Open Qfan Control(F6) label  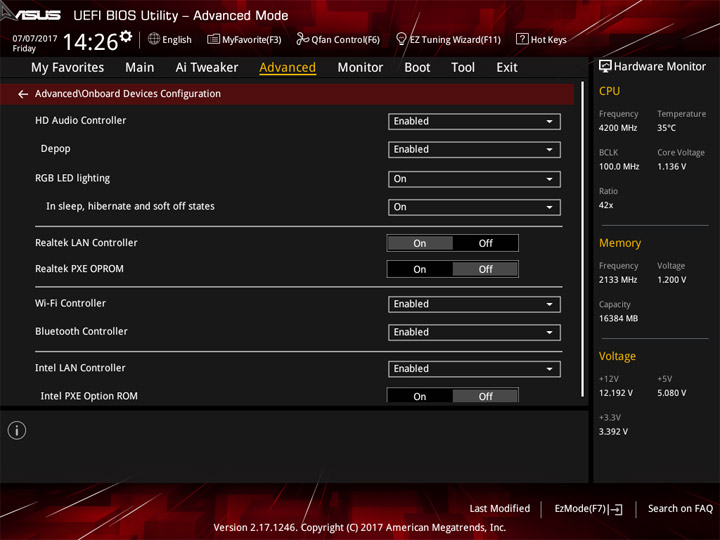[x=345, y=39]
